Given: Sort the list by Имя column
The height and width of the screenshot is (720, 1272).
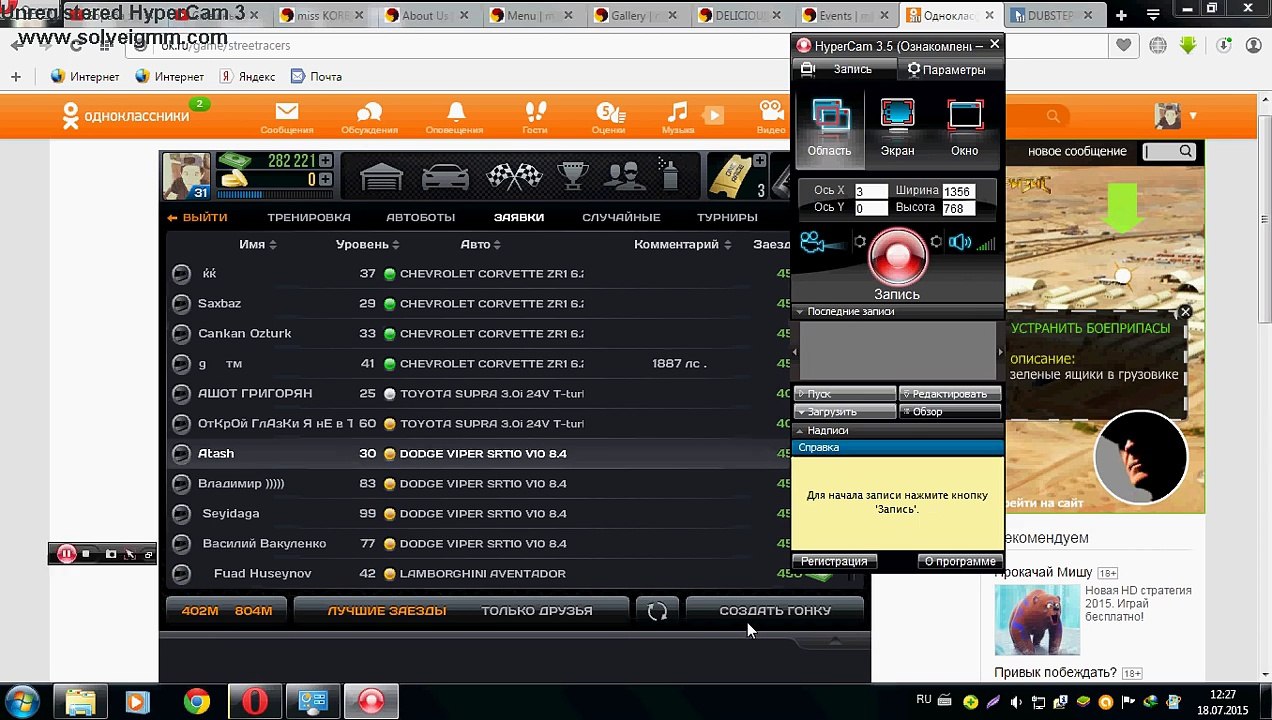Looking at the screenshot, I should coord(257,244).
